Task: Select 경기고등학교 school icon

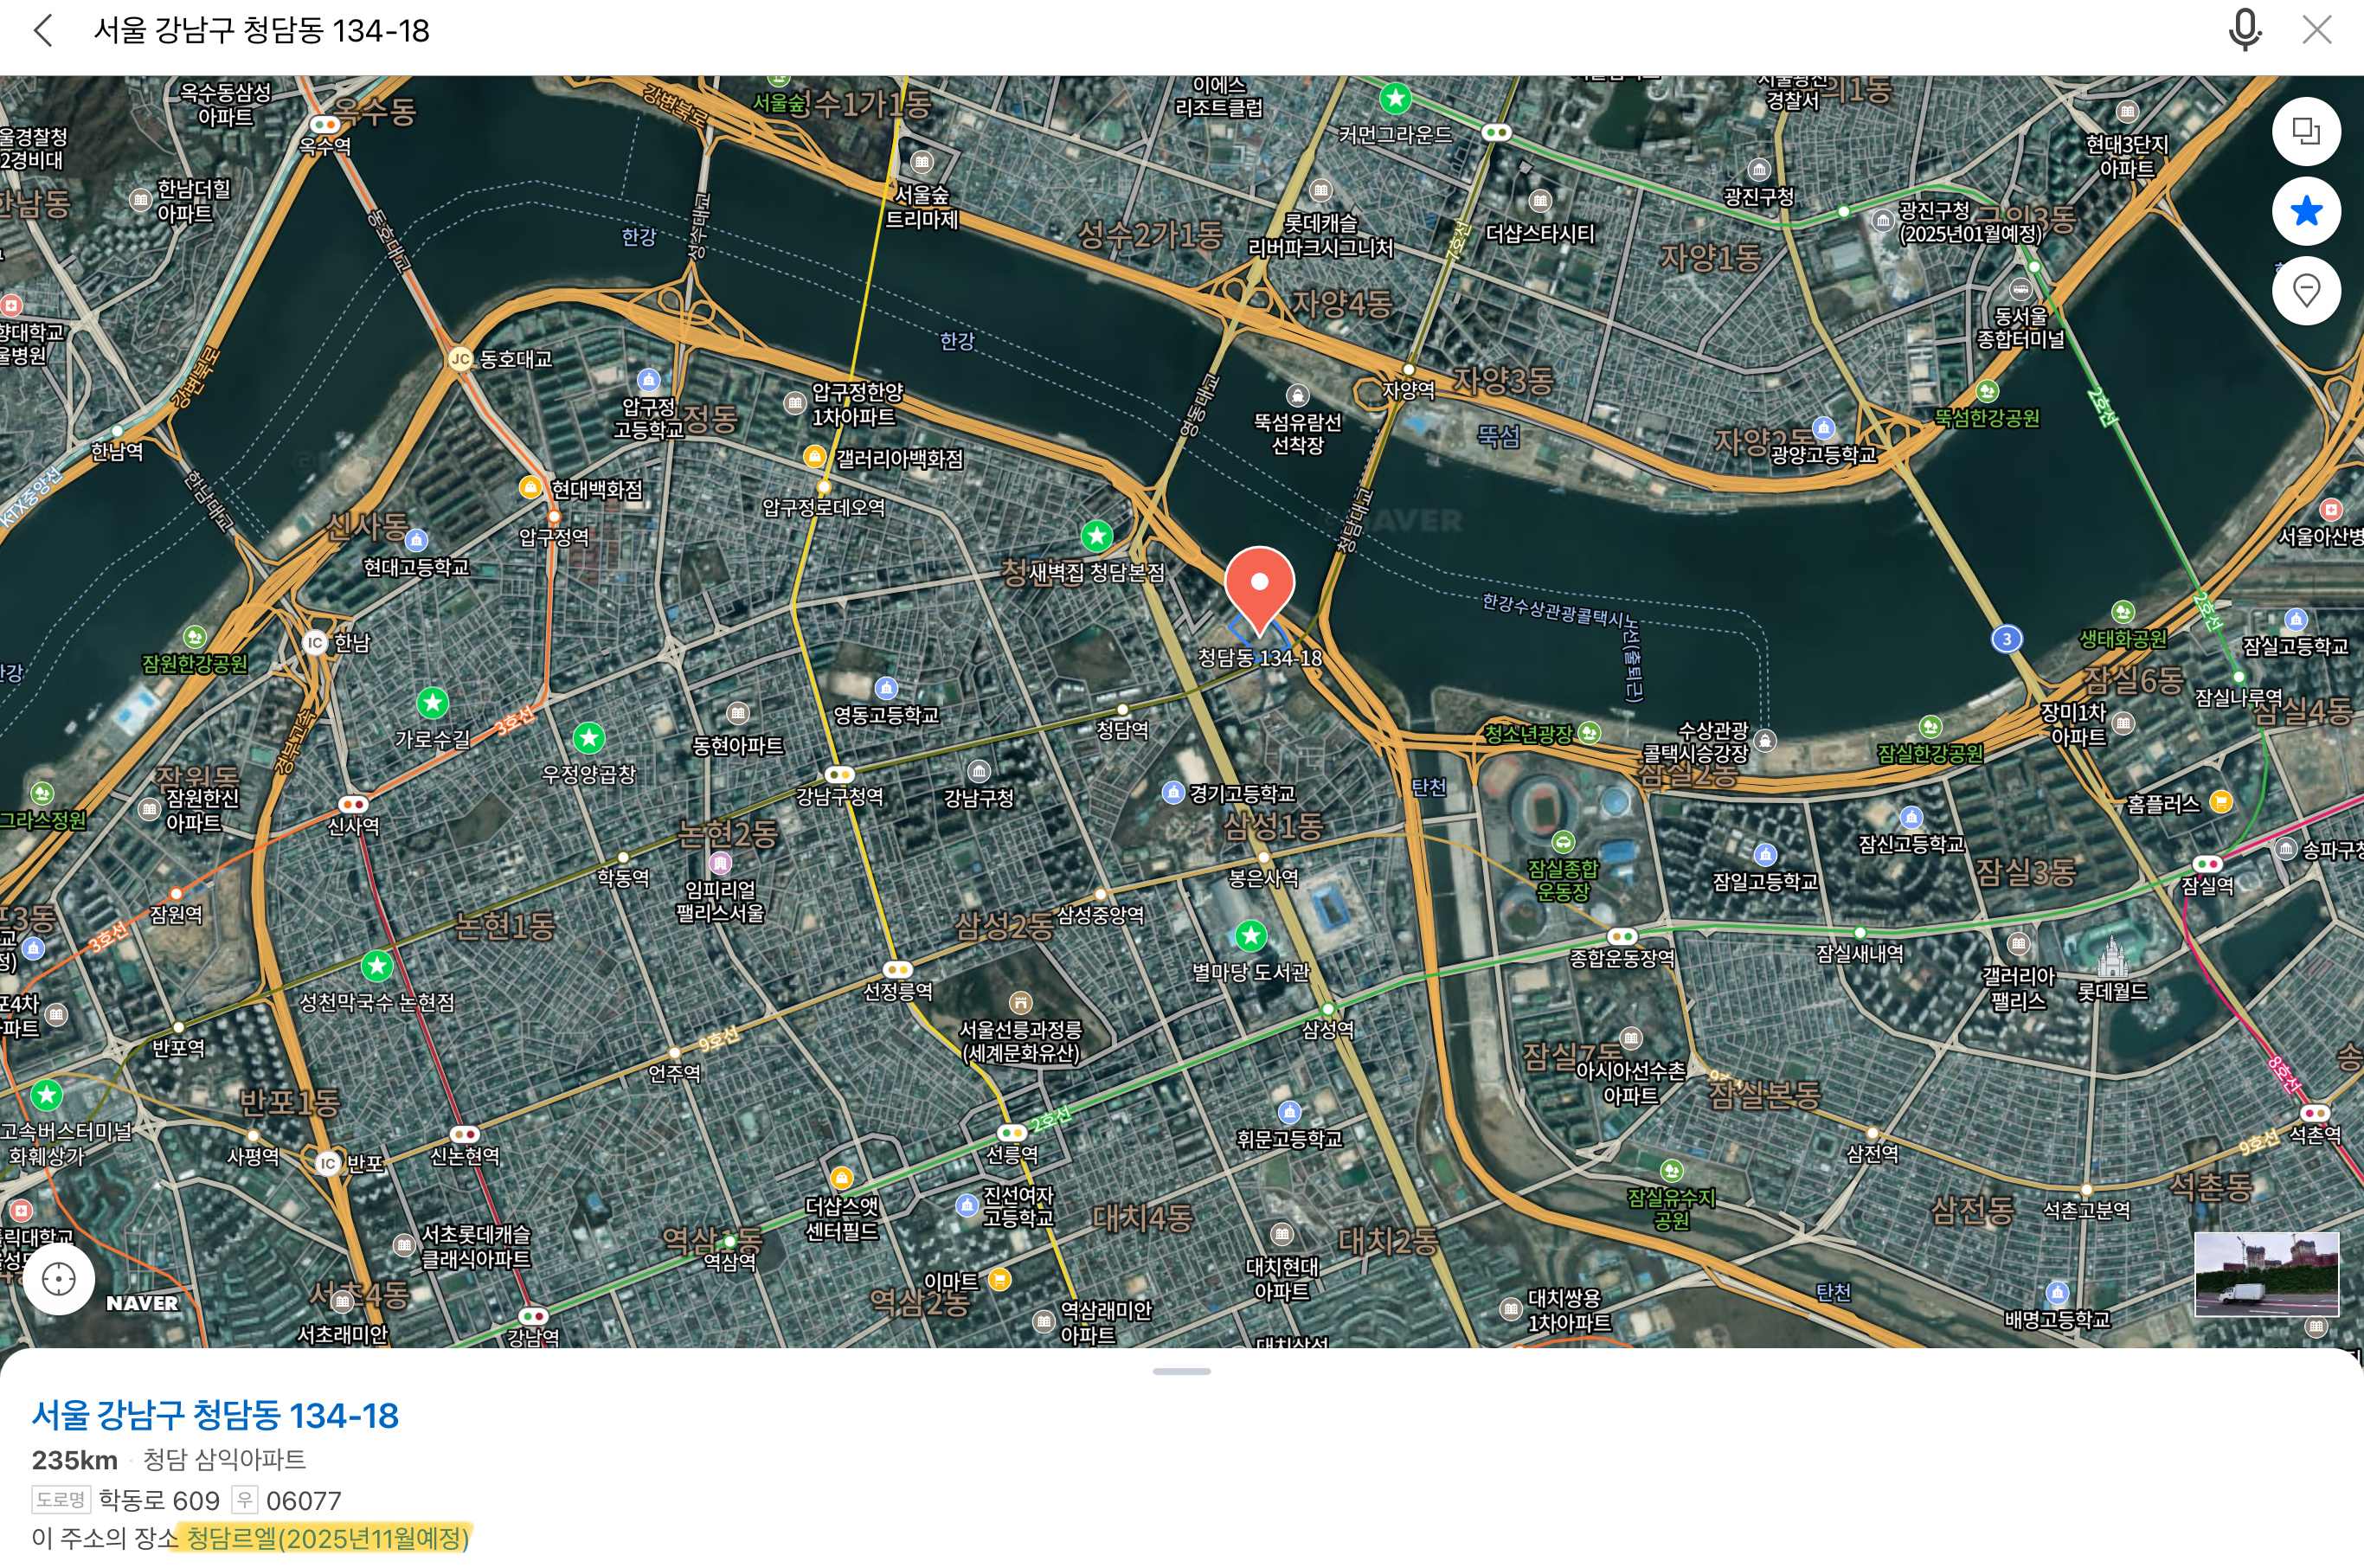Action: (x=1173, y=793)
